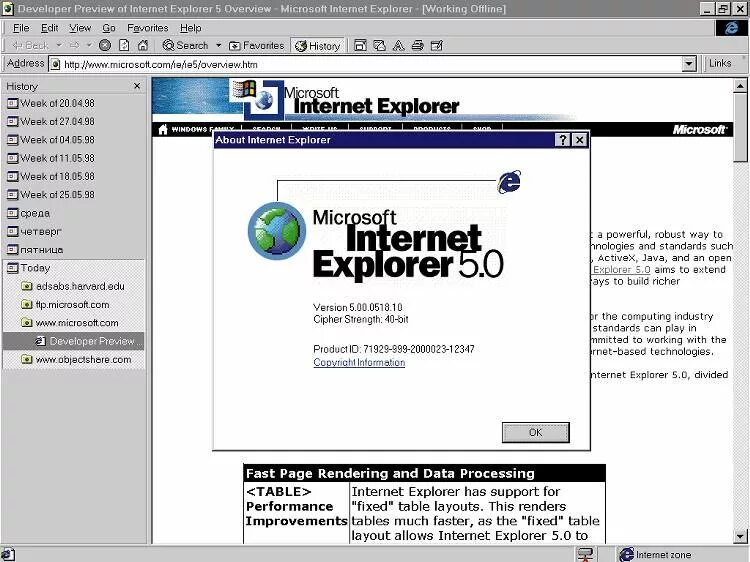Open the Favorites menu
750x562 pixels.
[x=148, y=28]
